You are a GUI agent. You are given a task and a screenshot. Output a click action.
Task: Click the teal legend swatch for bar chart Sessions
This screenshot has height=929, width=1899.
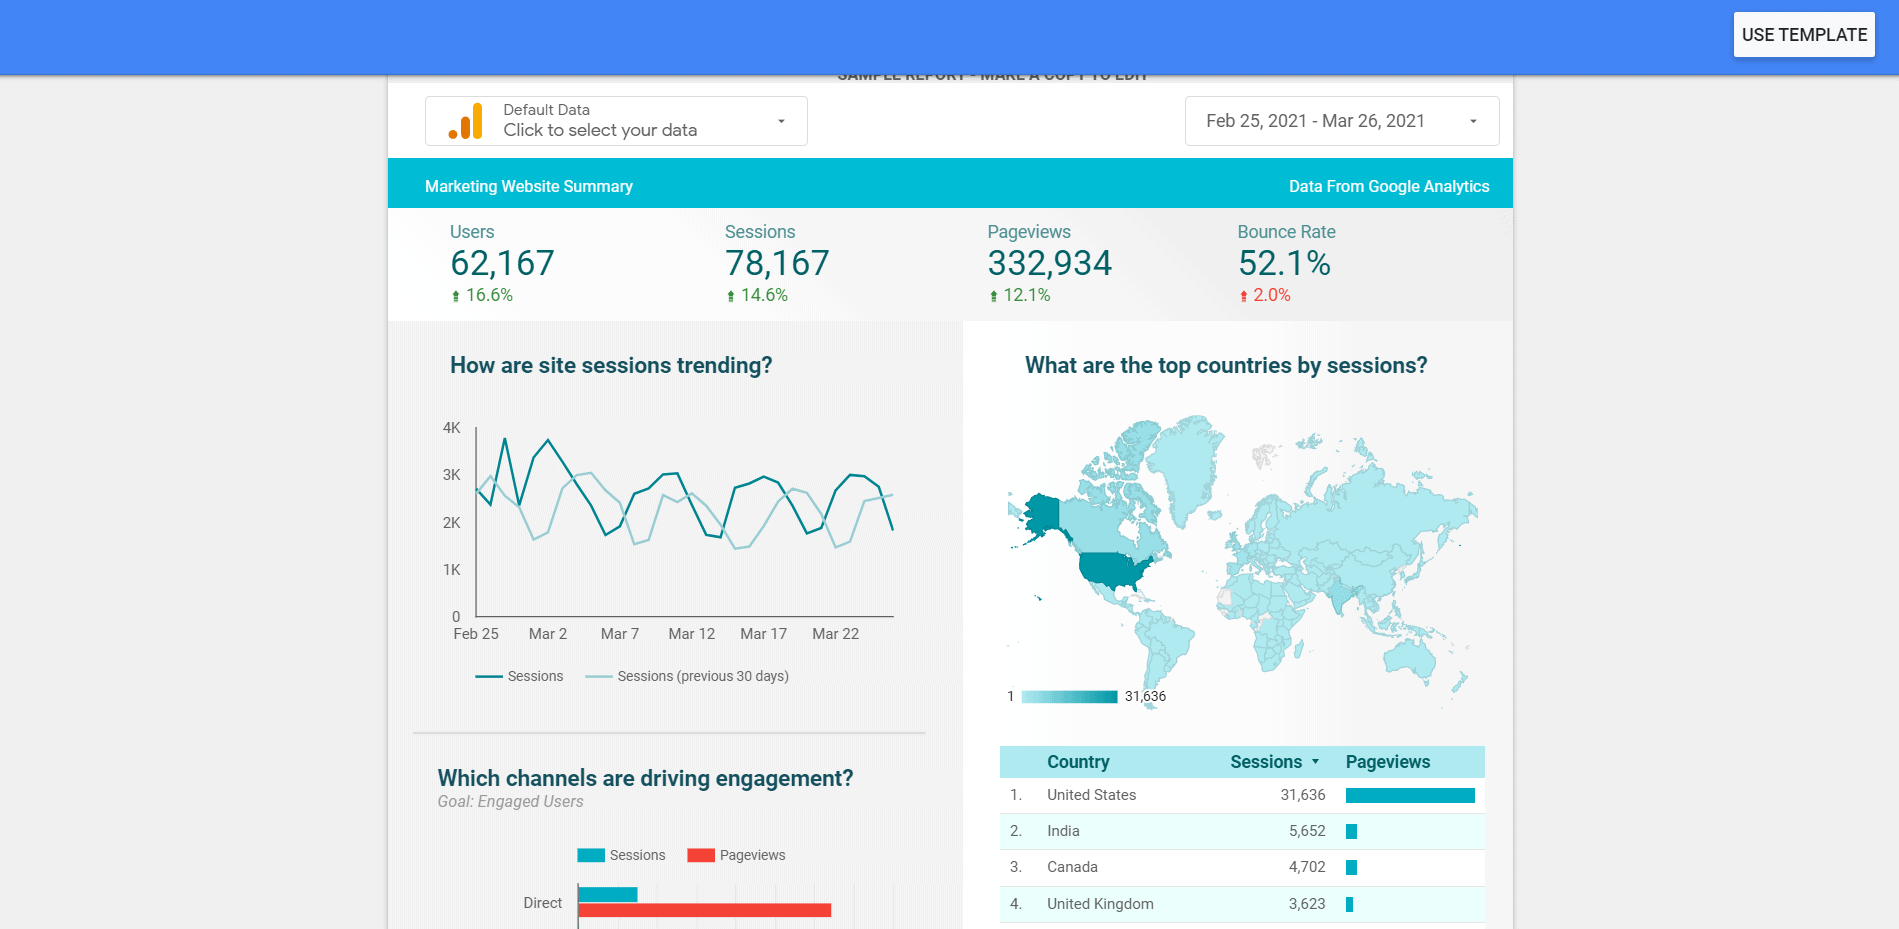click(591, 855)
